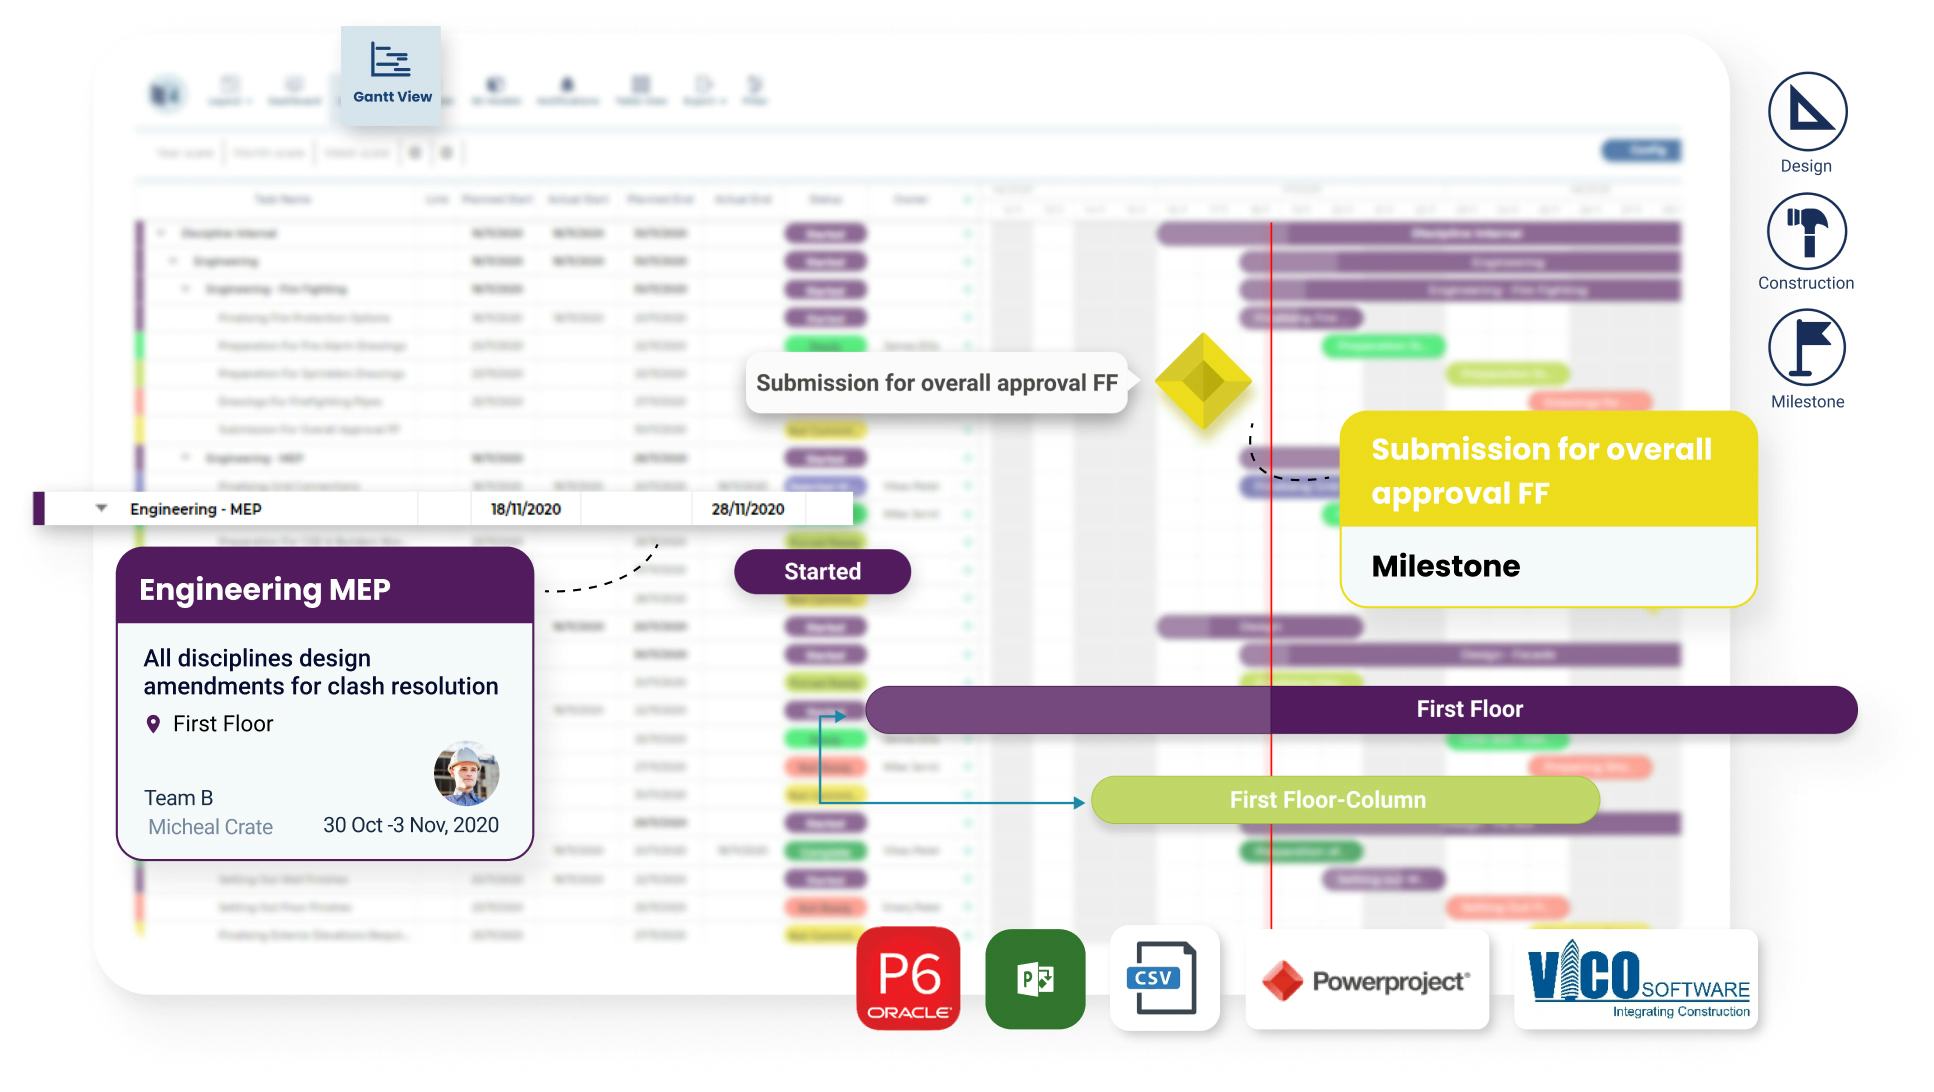Image resolution: width=1934 pixels, height=1092 pixels.
Task: Select the CSV file icon
Action: tap(1164, 978)
